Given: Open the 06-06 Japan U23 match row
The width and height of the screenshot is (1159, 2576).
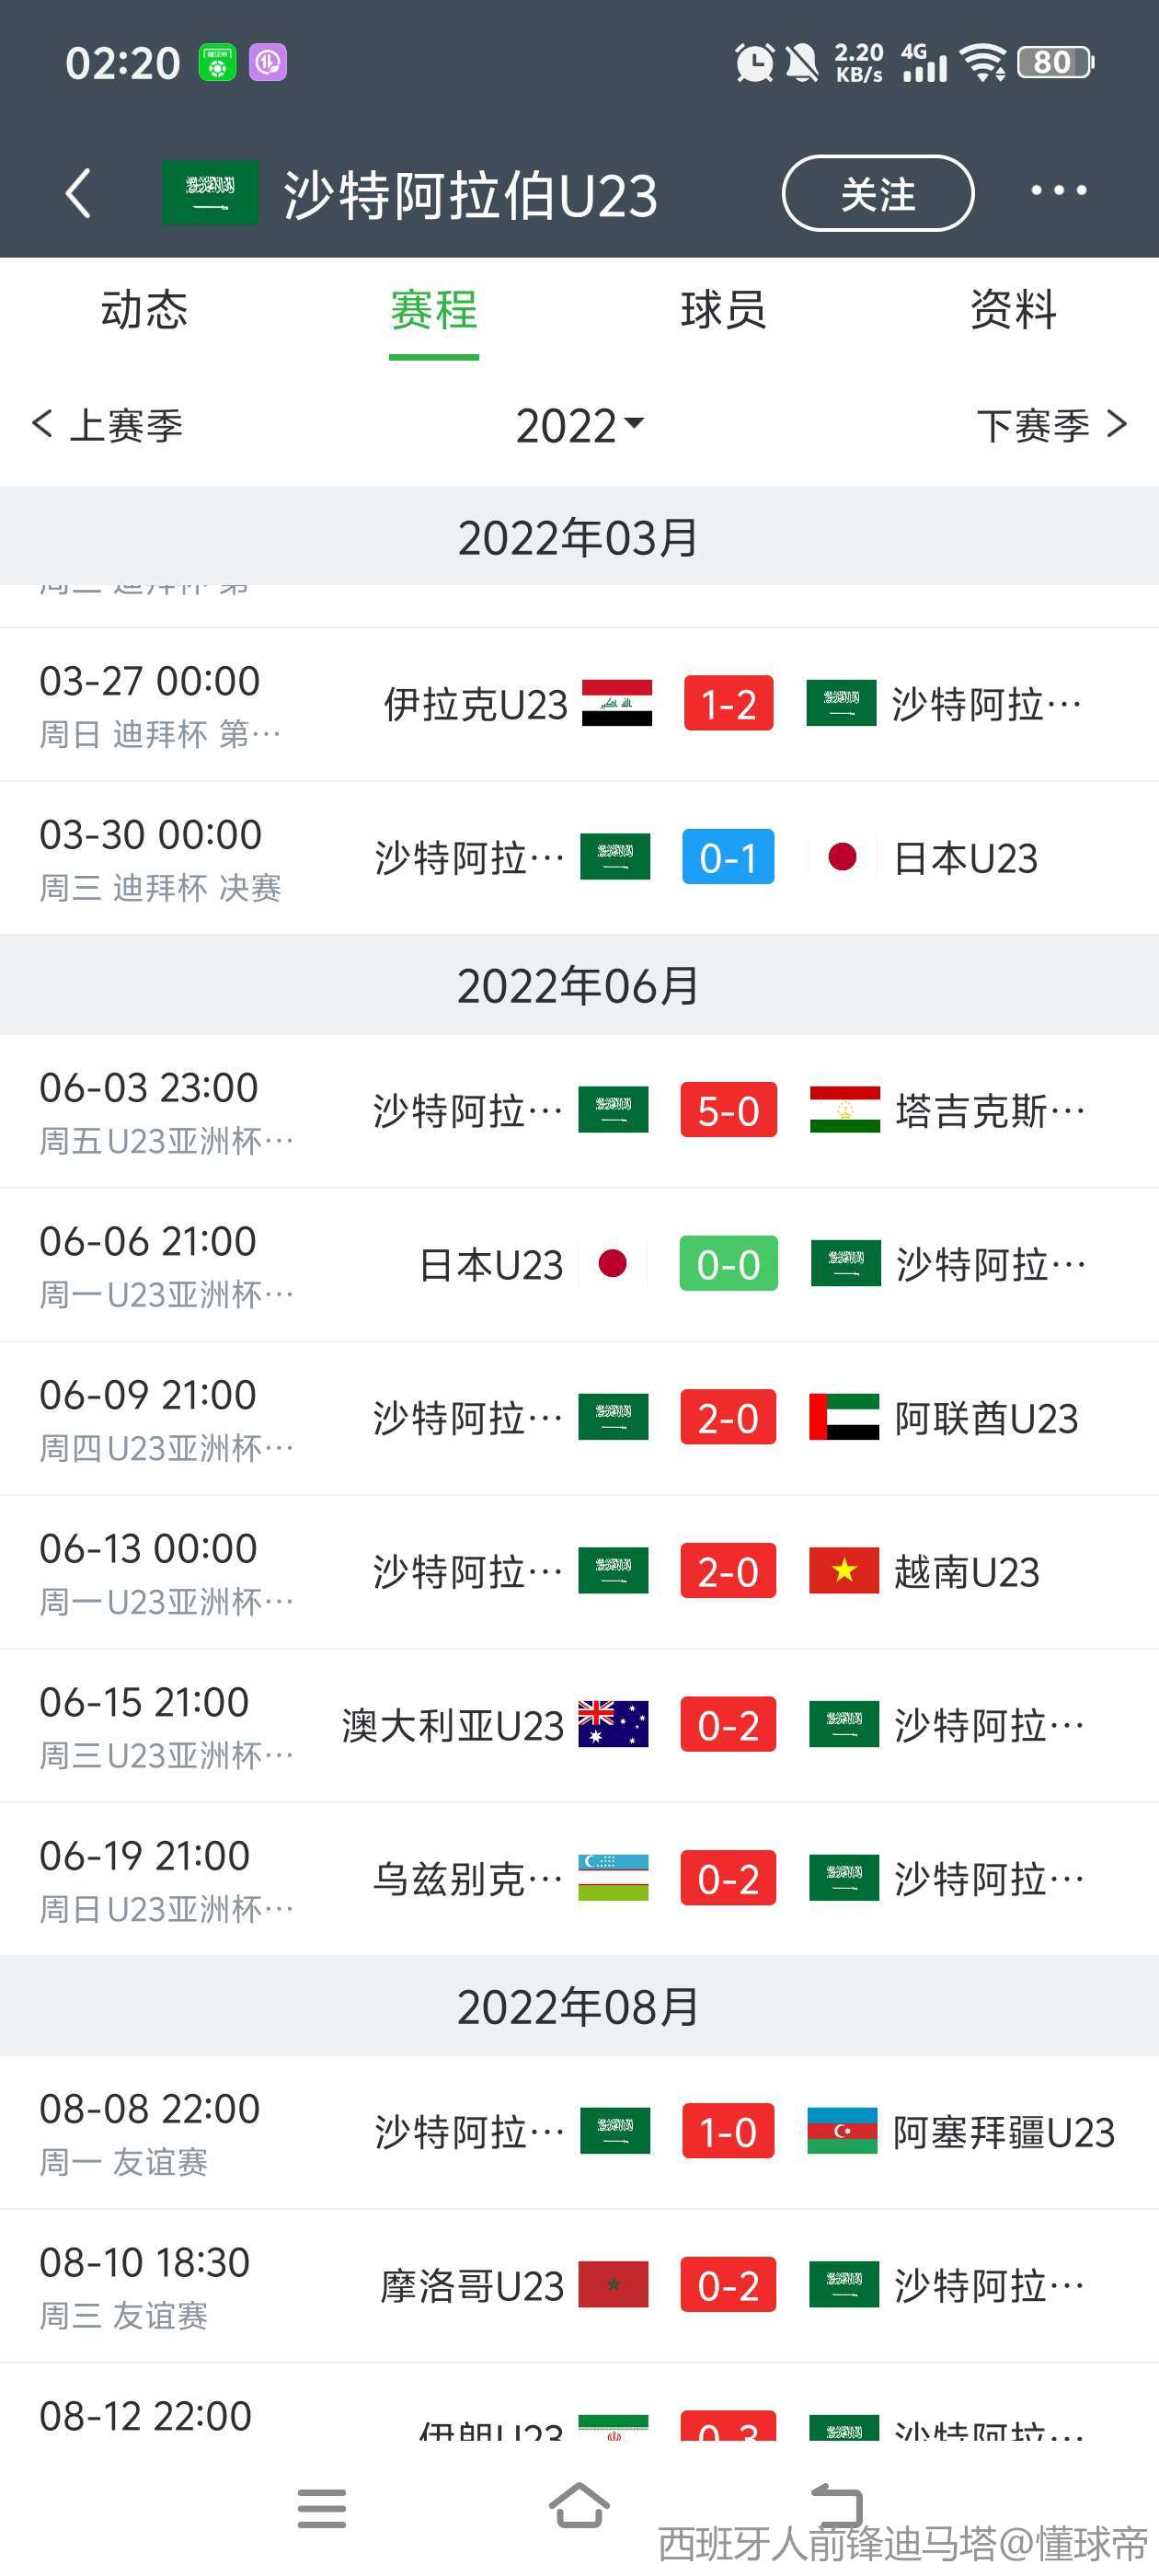Looking at the screenshot, I should click(579, 1265).
